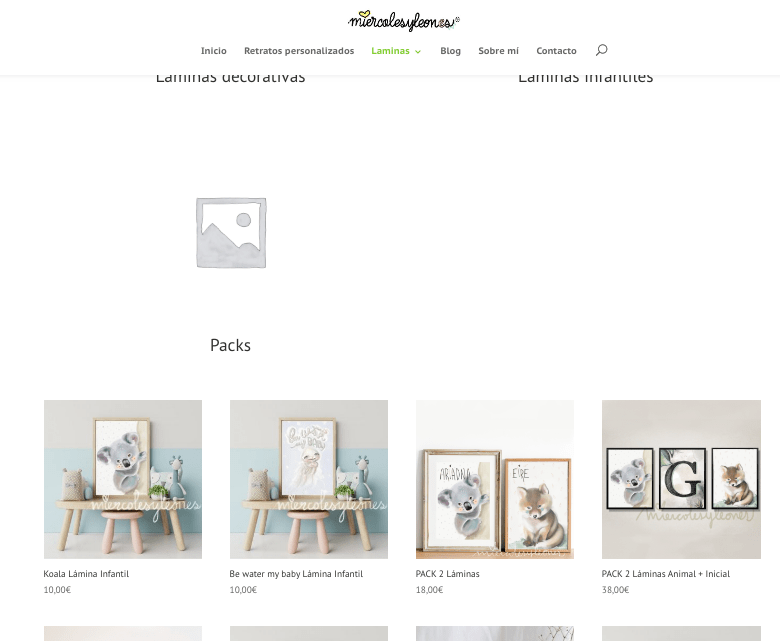The image size is (780, 641).
Task: Open the Blog menu item
Action: (450, 51)
